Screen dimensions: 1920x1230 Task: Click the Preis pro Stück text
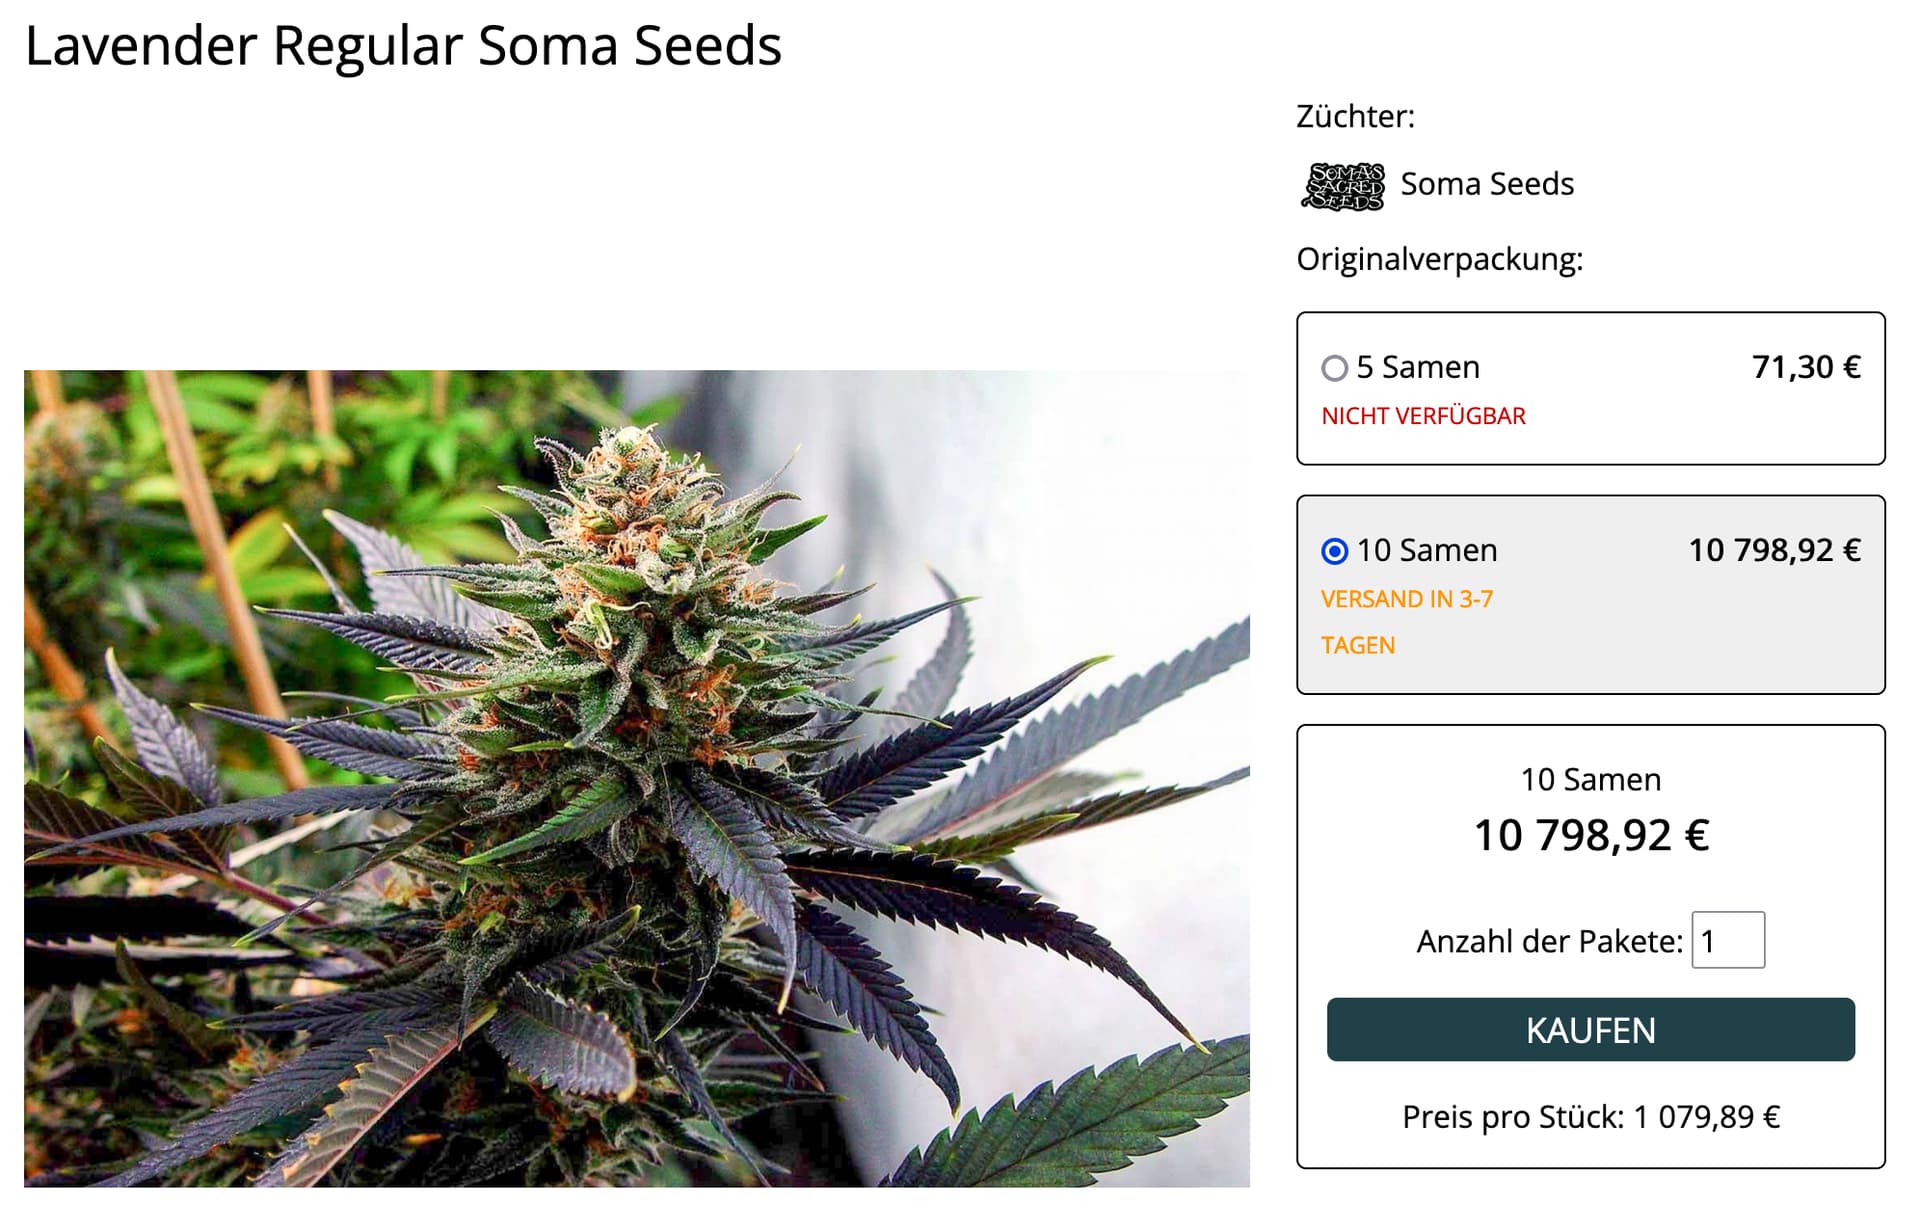coord(1591,1117)
